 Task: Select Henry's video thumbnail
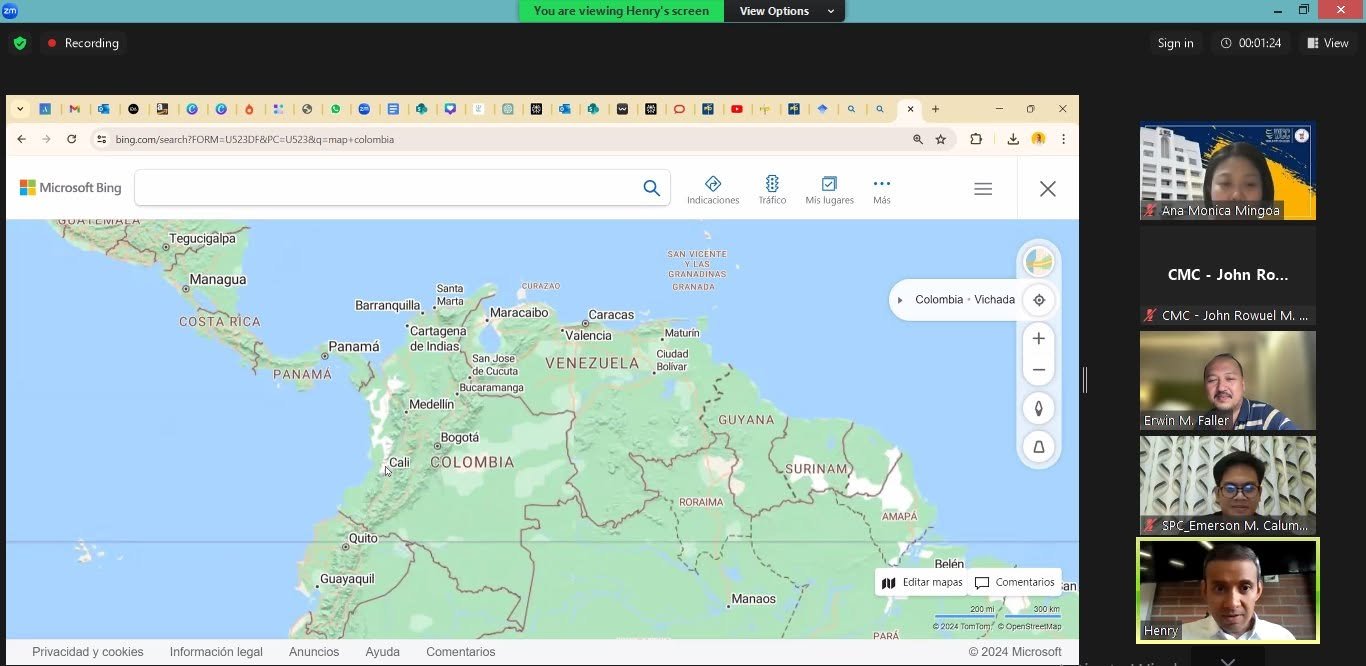pyautogui.click(x=1228, y=590)
